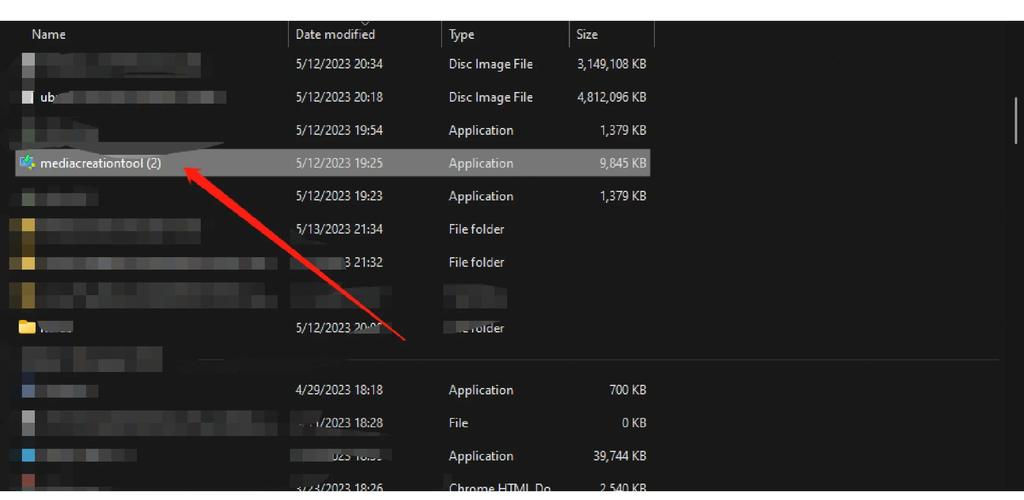Click the date "5/13/2023 21:34"

339,229
